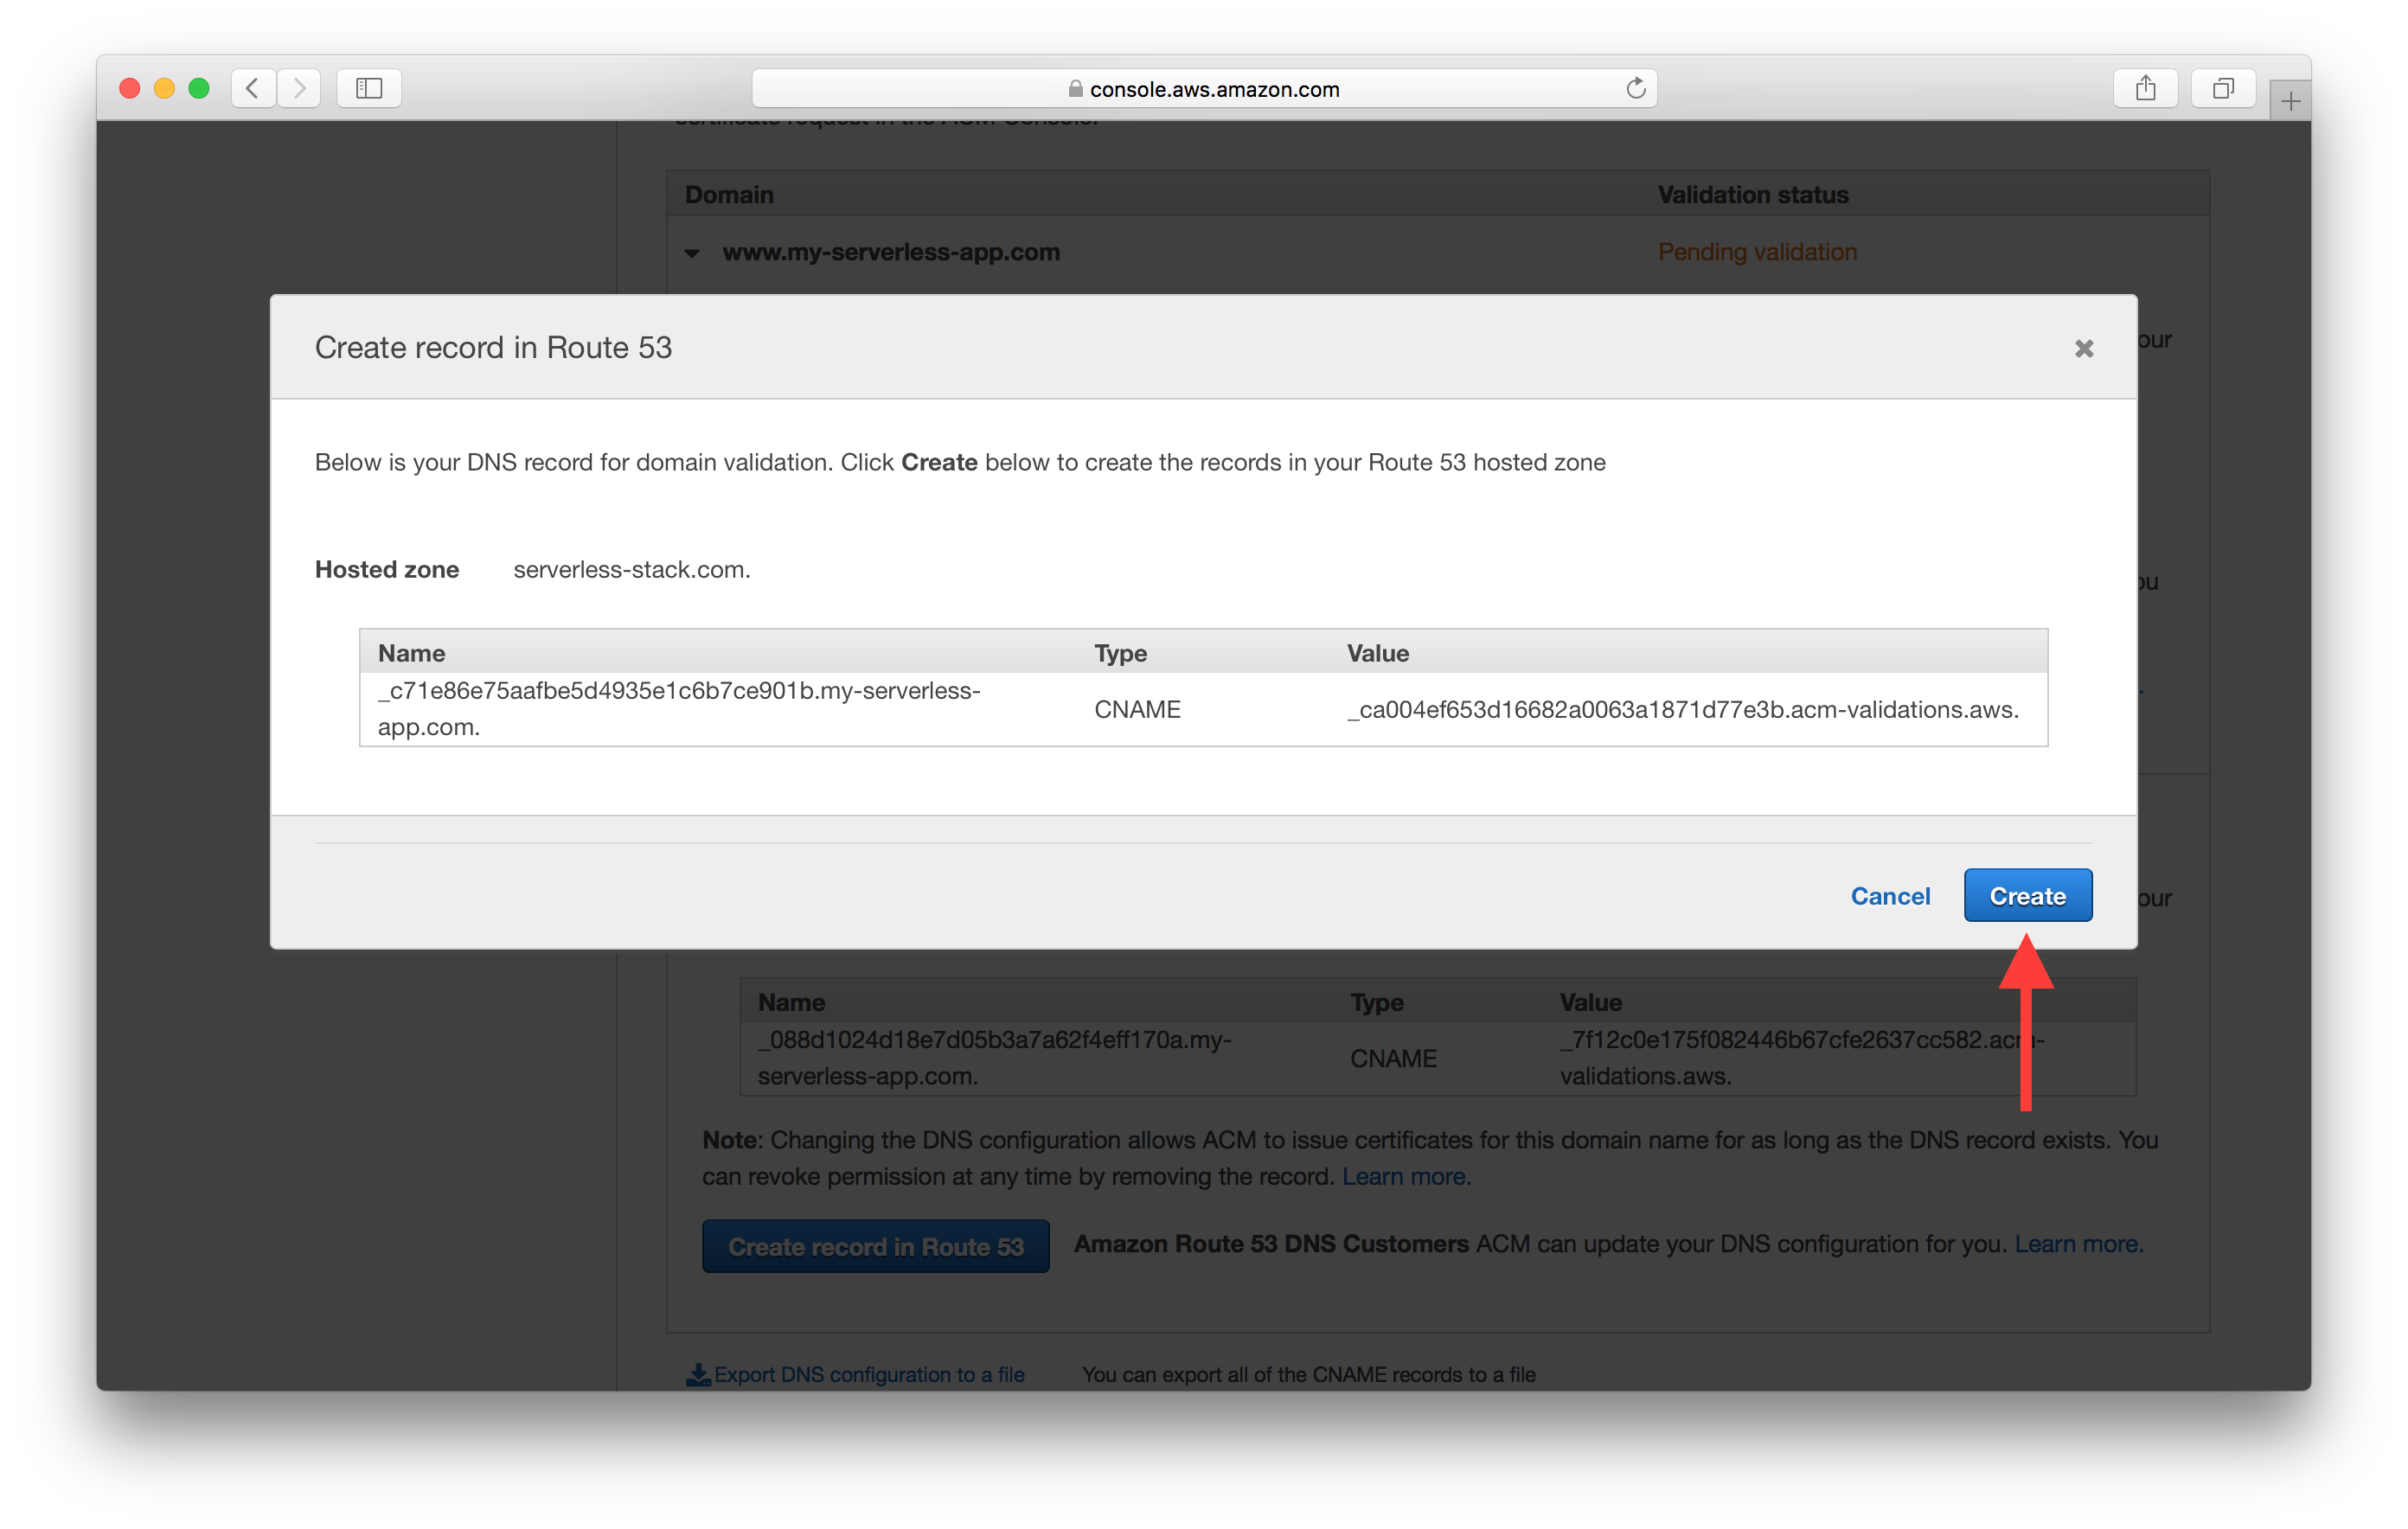The width and height of the screenshot is (2408, 1529).
Task: Click the Safari forward navigation arrow
Action: pos(299,88)
